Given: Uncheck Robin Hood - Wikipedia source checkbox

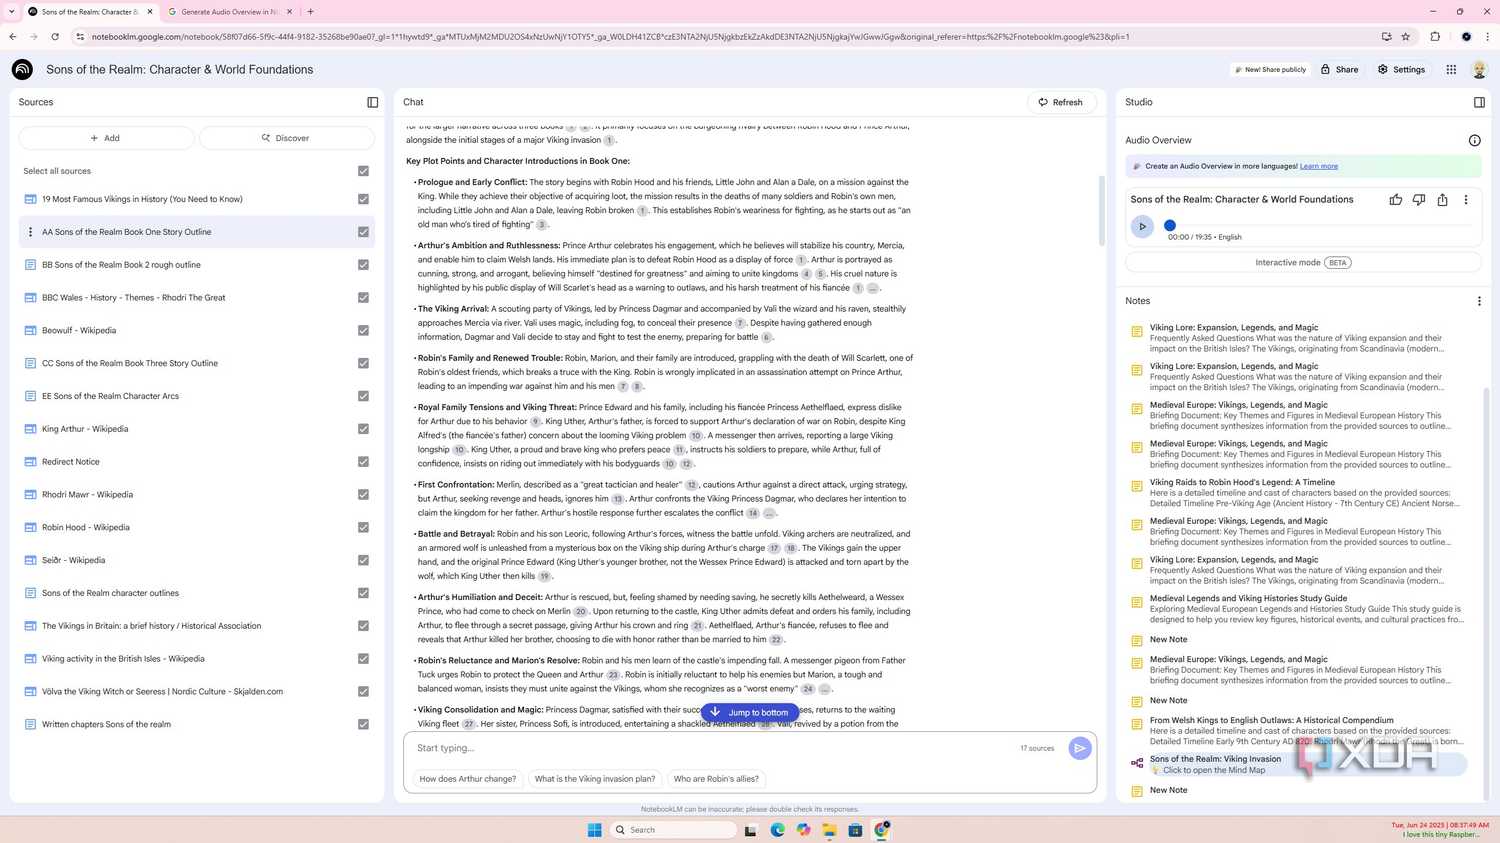Looking at the screenshot, I should click(x=363, y=527).
